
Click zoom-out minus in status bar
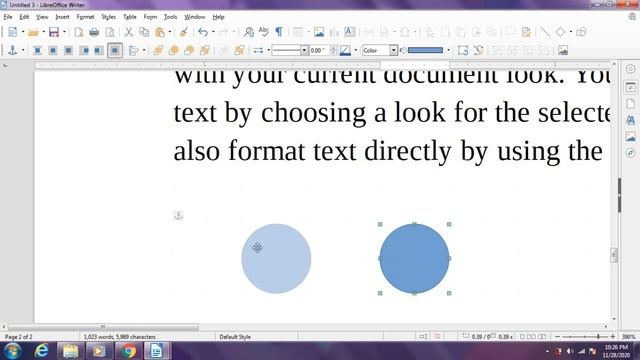tap(558, 337)
